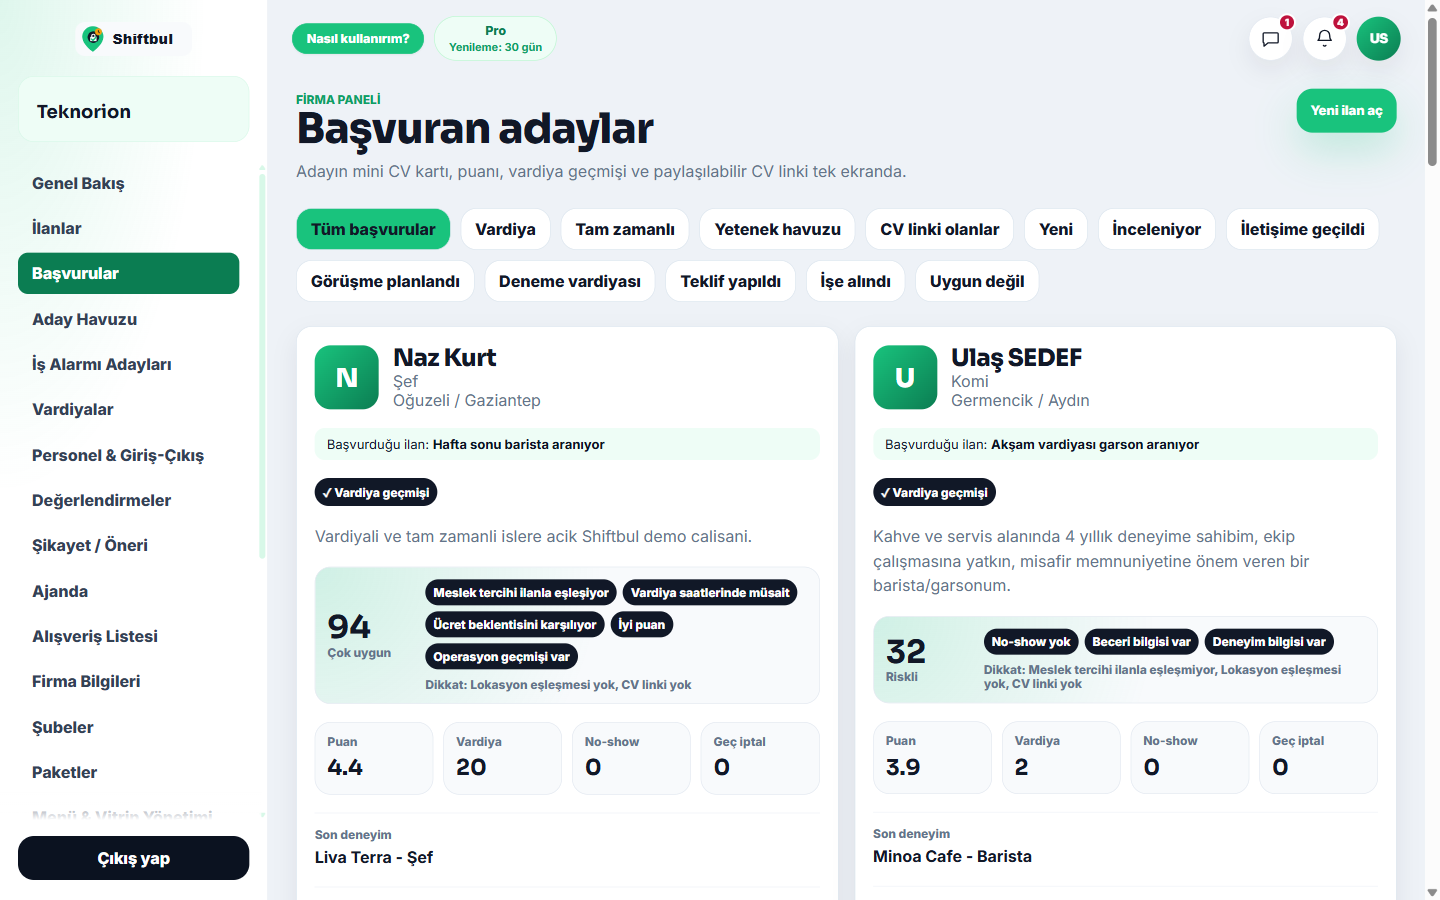This screenshot has height=900, width=1440.
Task: Select the Tüm başvurular filter
Action: point(373,229)
